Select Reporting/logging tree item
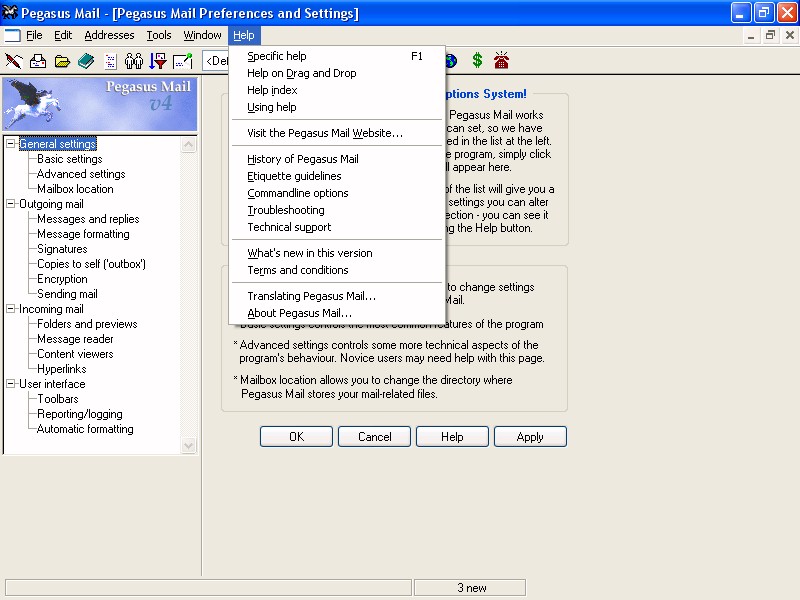Viewport: 800px width, 600px height. click(80, 414)
